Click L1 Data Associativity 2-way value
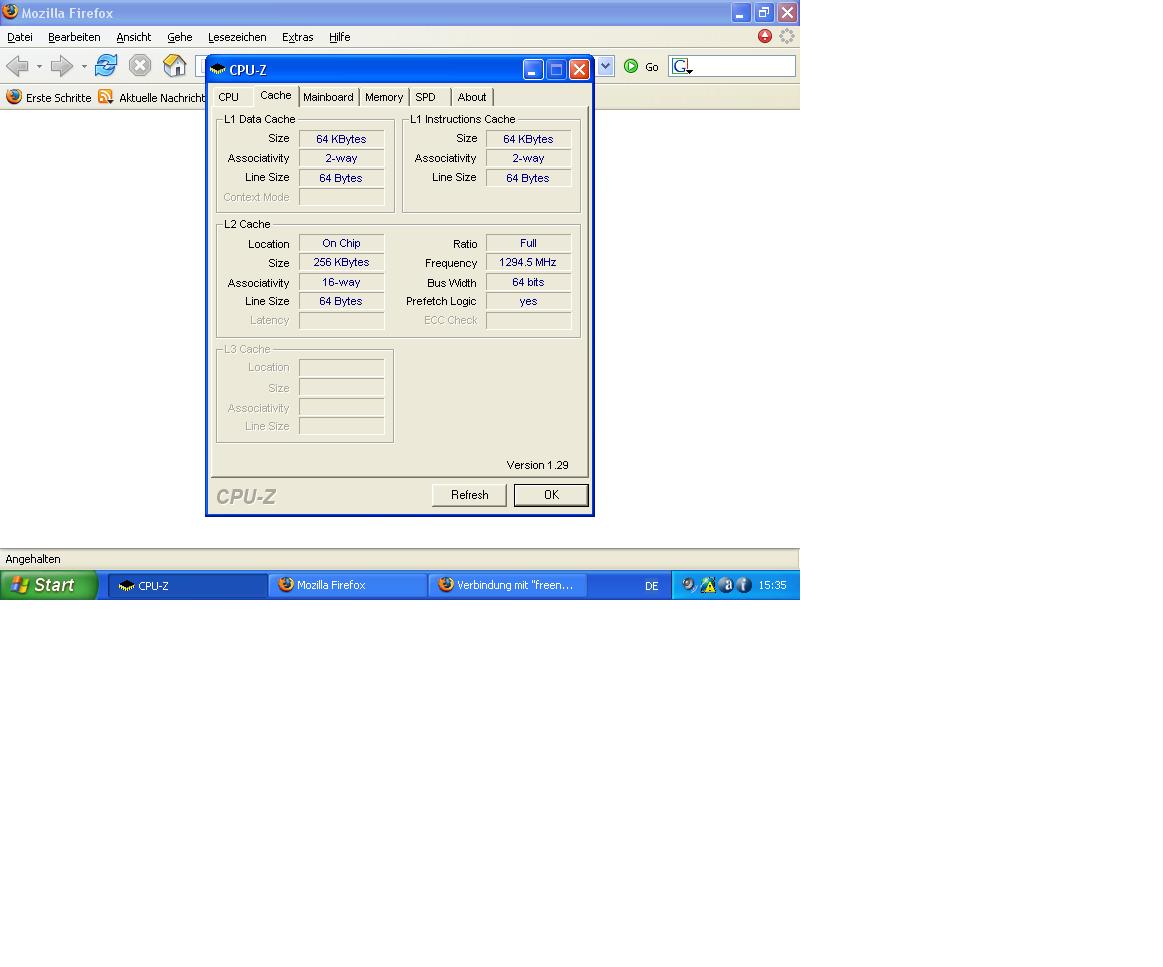Viewport: 1163px width, 967px height. [x=341, y=158]
